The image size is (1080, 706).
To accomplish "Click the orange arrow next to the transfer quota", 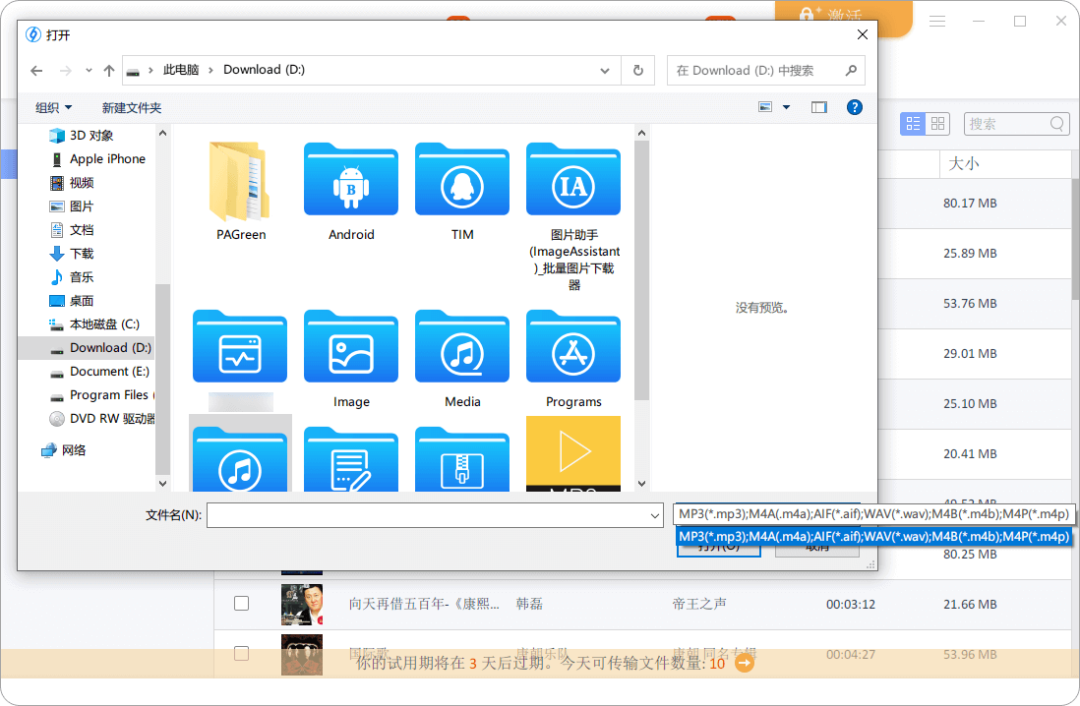I will click(x=742, y=662).
